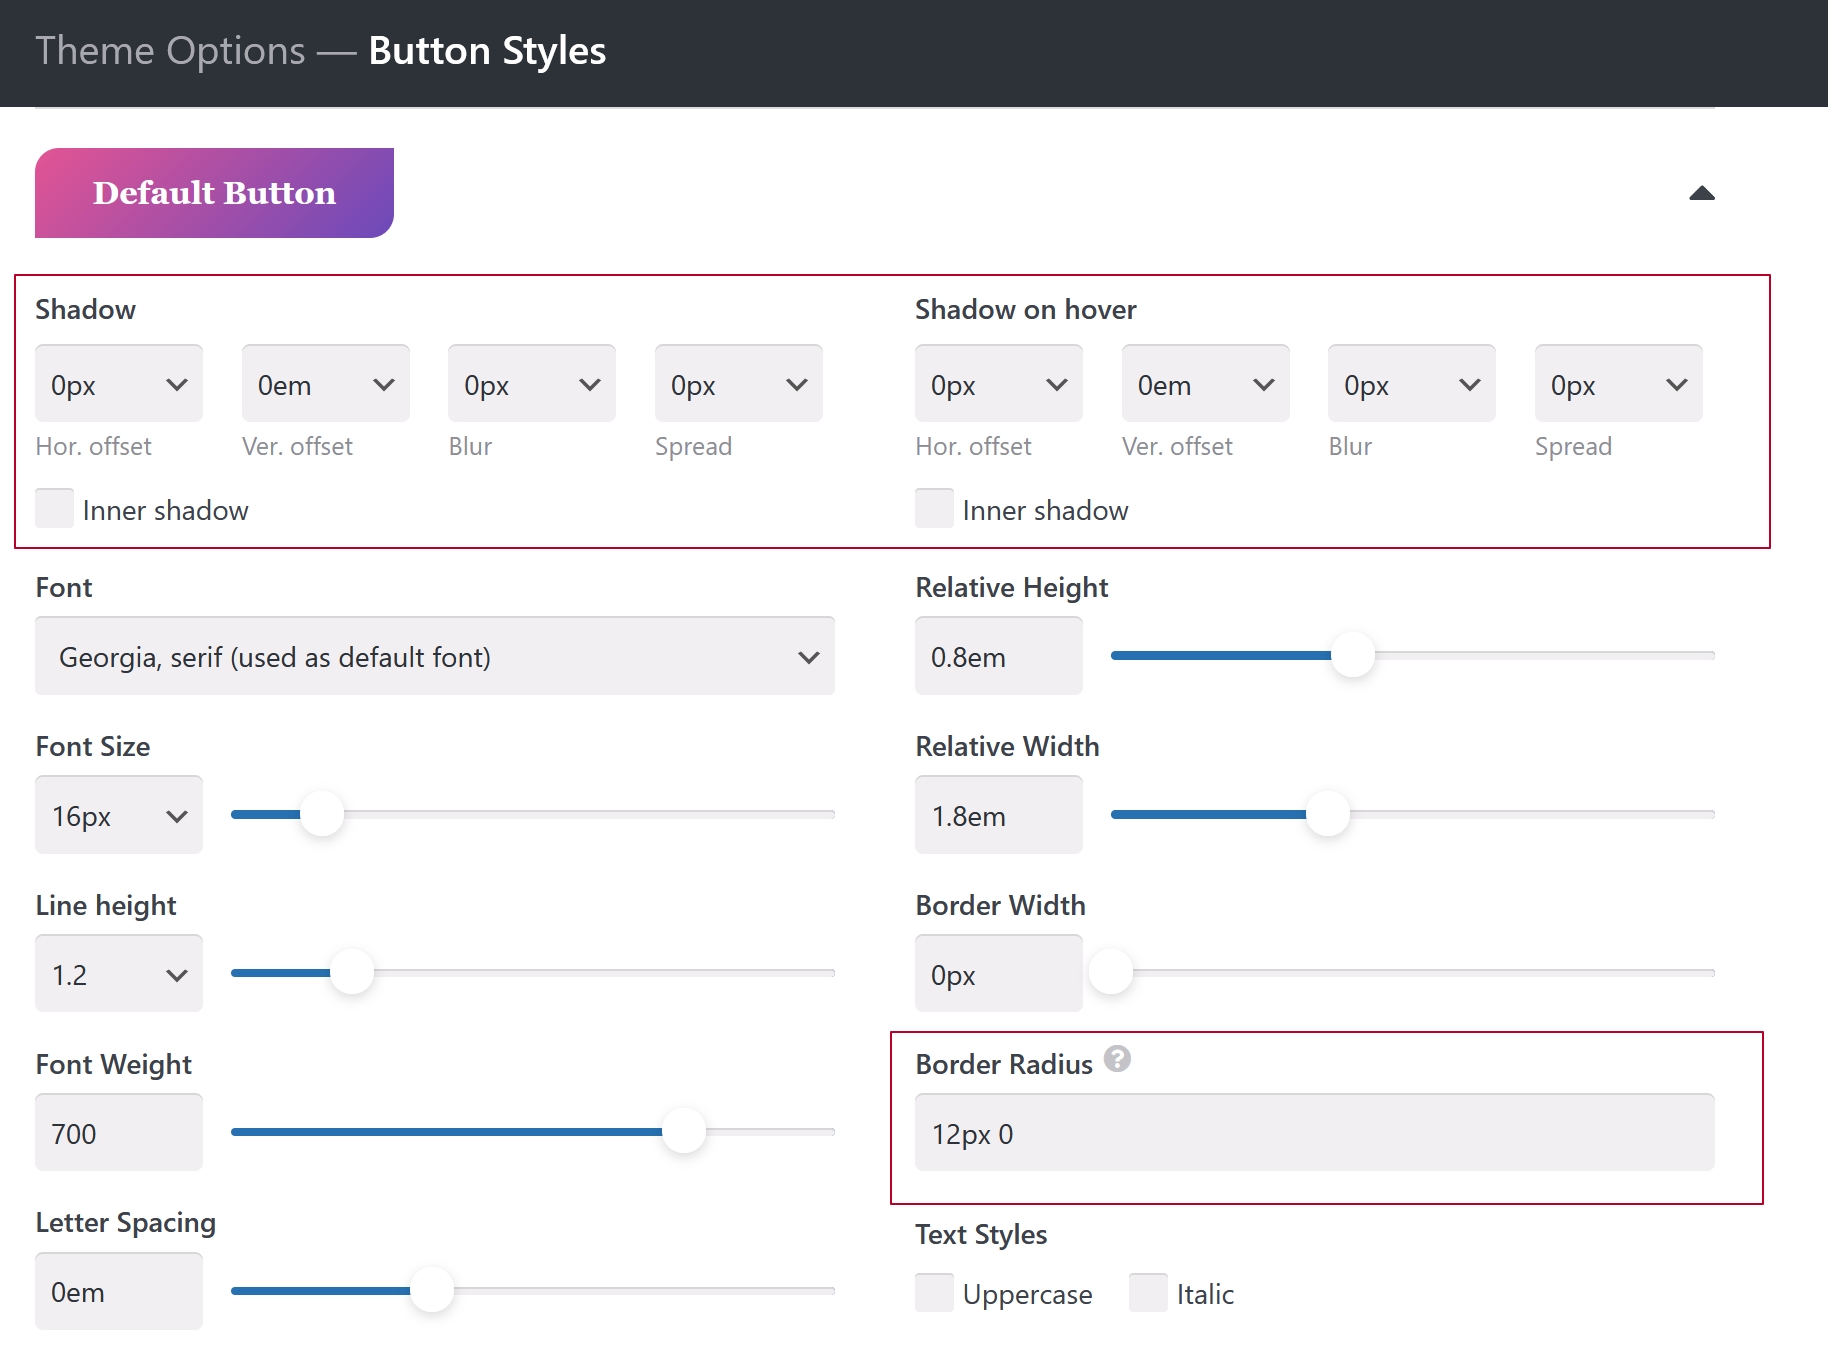
Task: Click the Border Width slider handle
Action: [1111, 972]
